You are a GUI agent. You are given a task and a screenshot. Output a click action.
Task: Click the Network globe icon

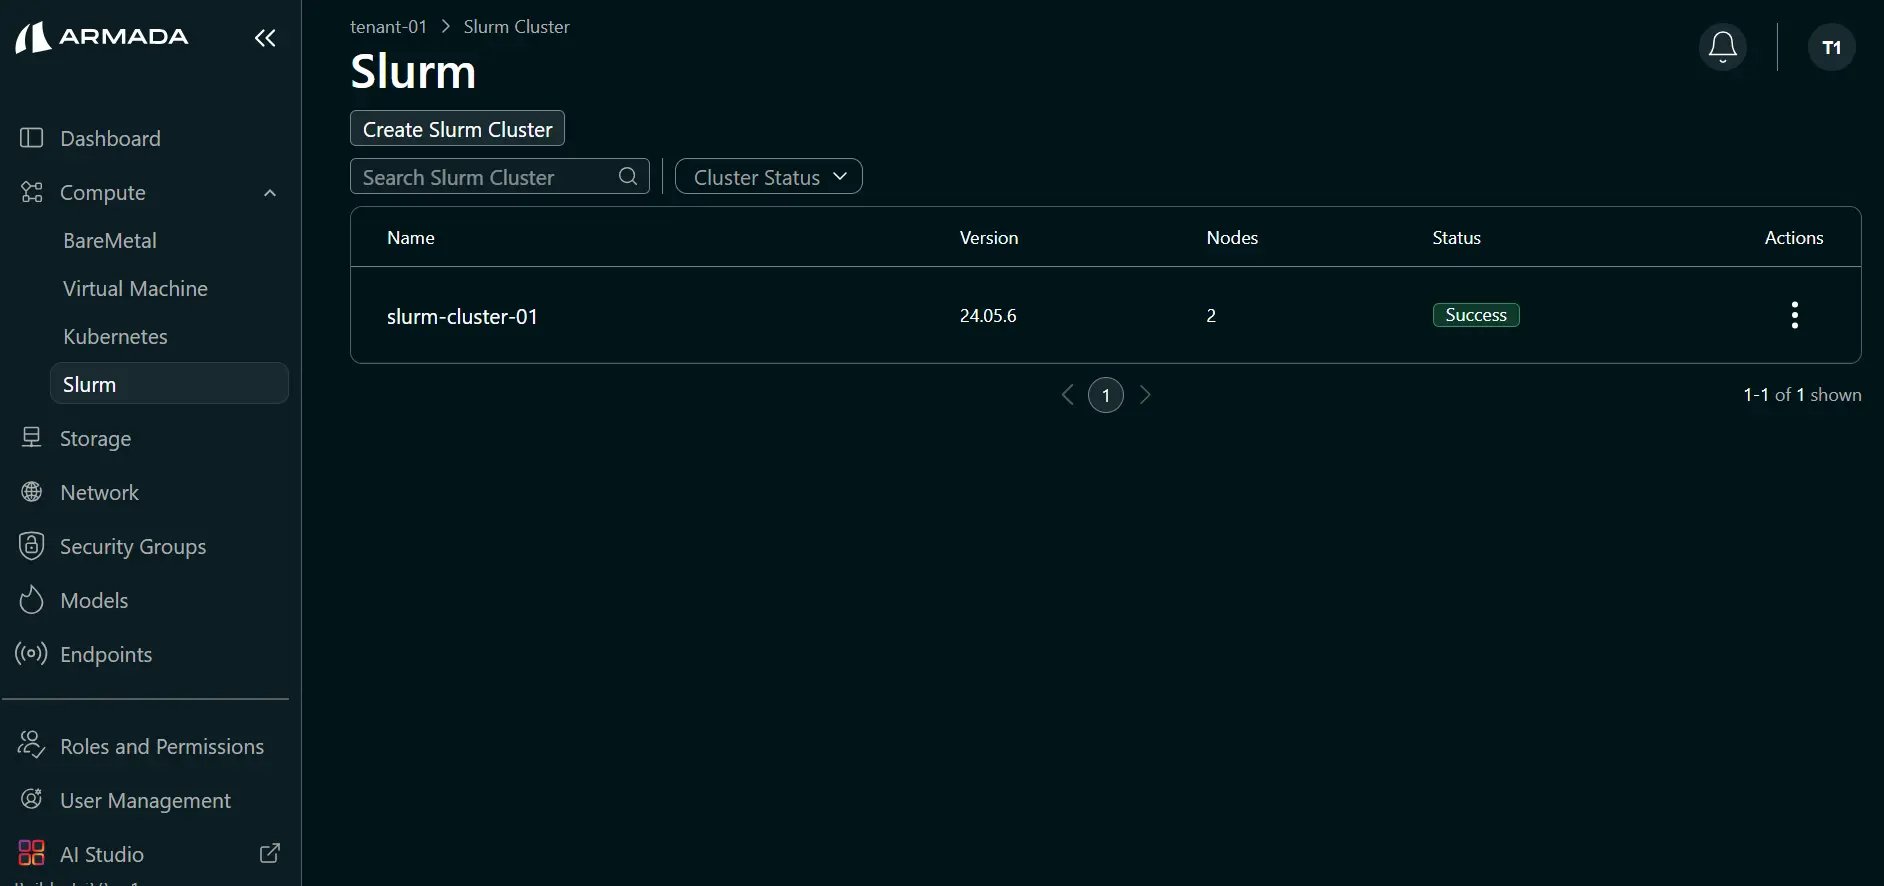tap(32, 492)
